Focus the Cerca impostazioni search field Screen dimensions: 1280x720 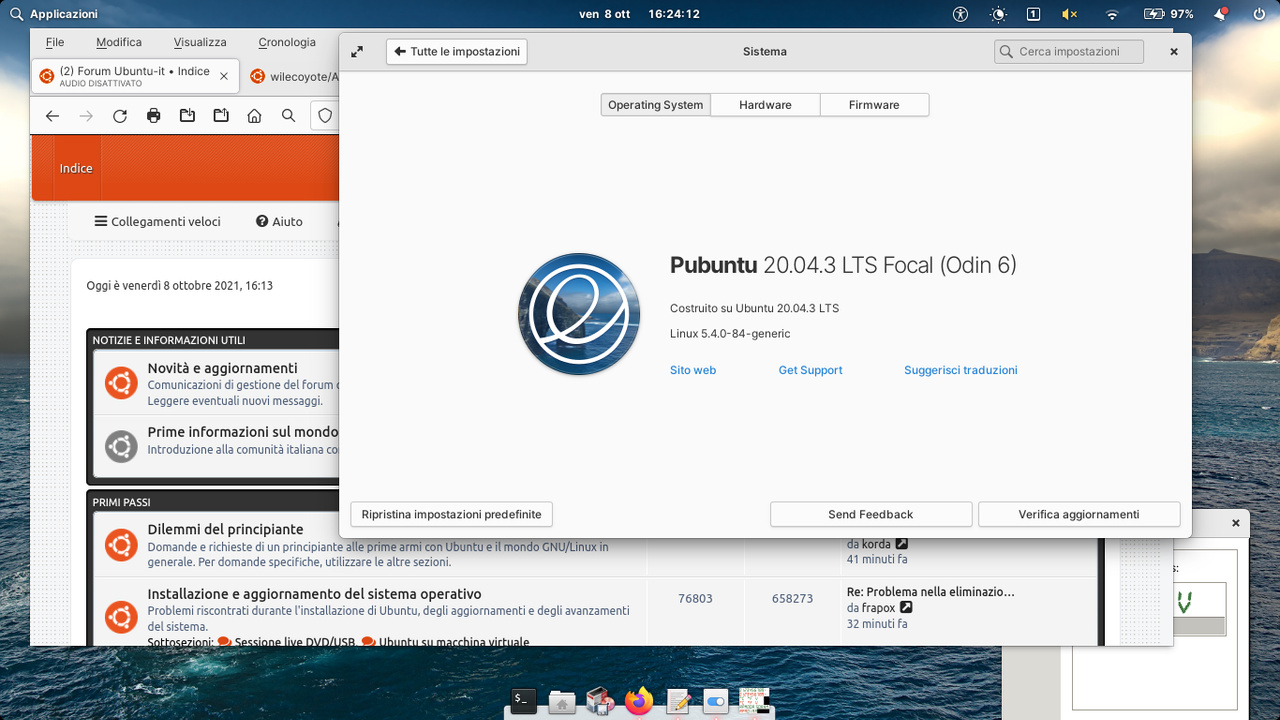(1069, 52)
